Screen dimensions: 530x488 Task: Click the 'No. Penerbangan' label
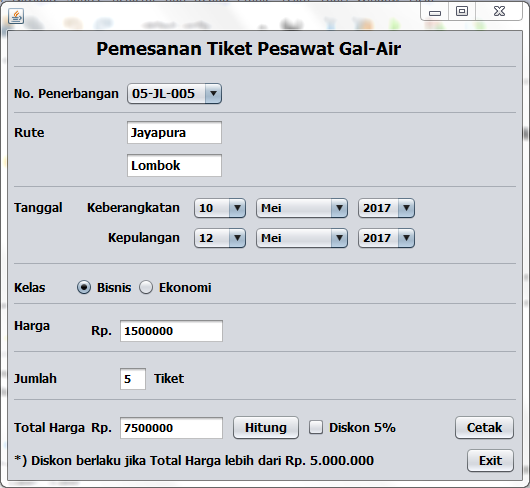pos(66,94)
